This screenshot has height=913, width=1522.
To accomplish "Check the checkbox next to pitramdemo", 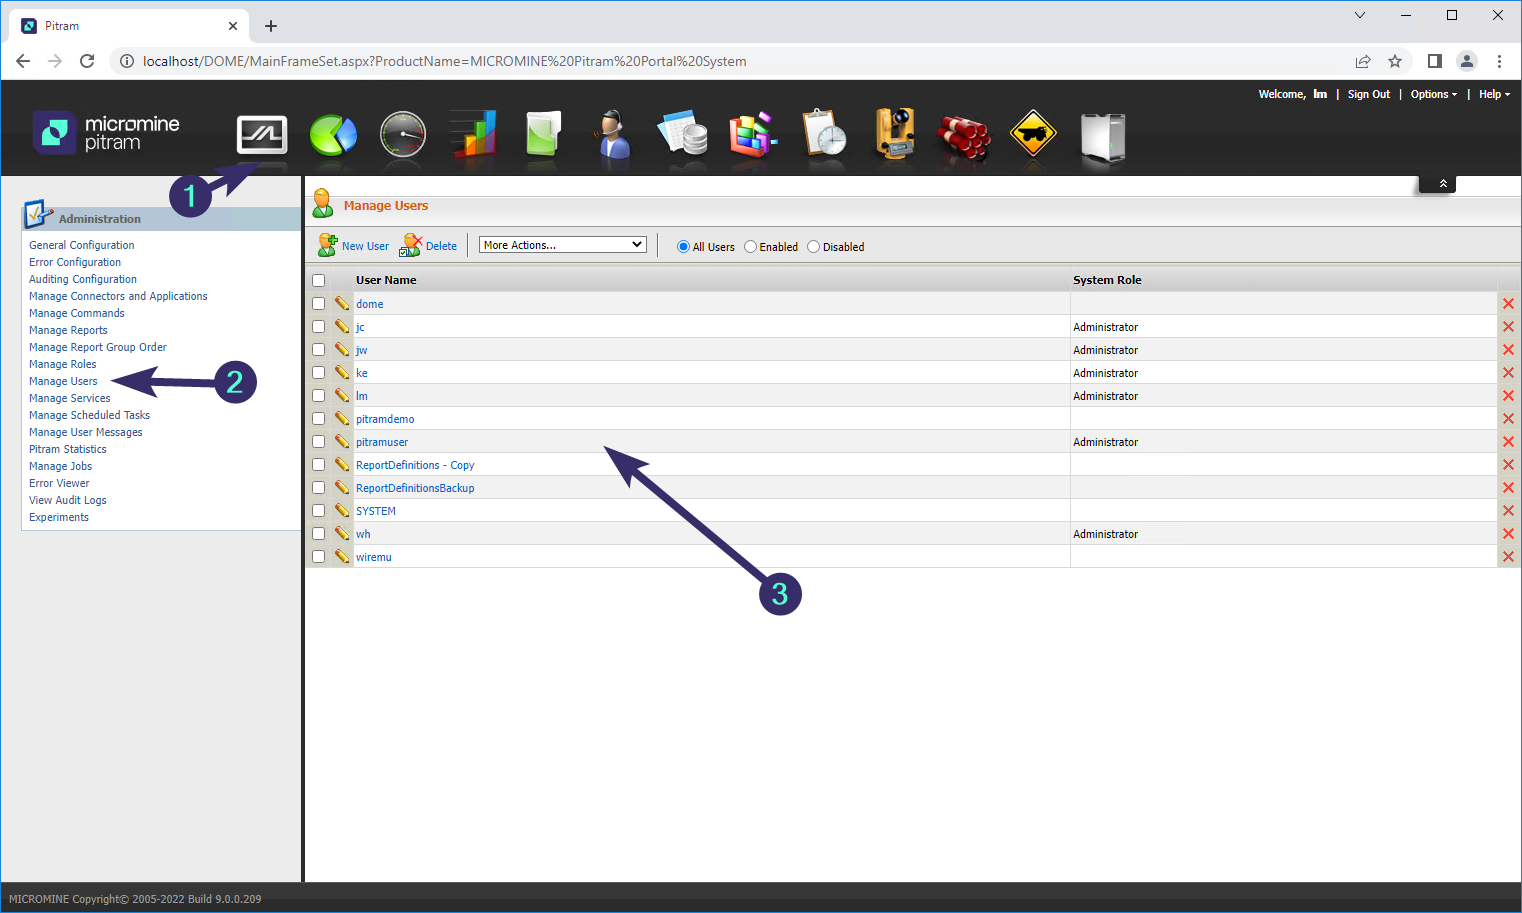I will 318,418.
